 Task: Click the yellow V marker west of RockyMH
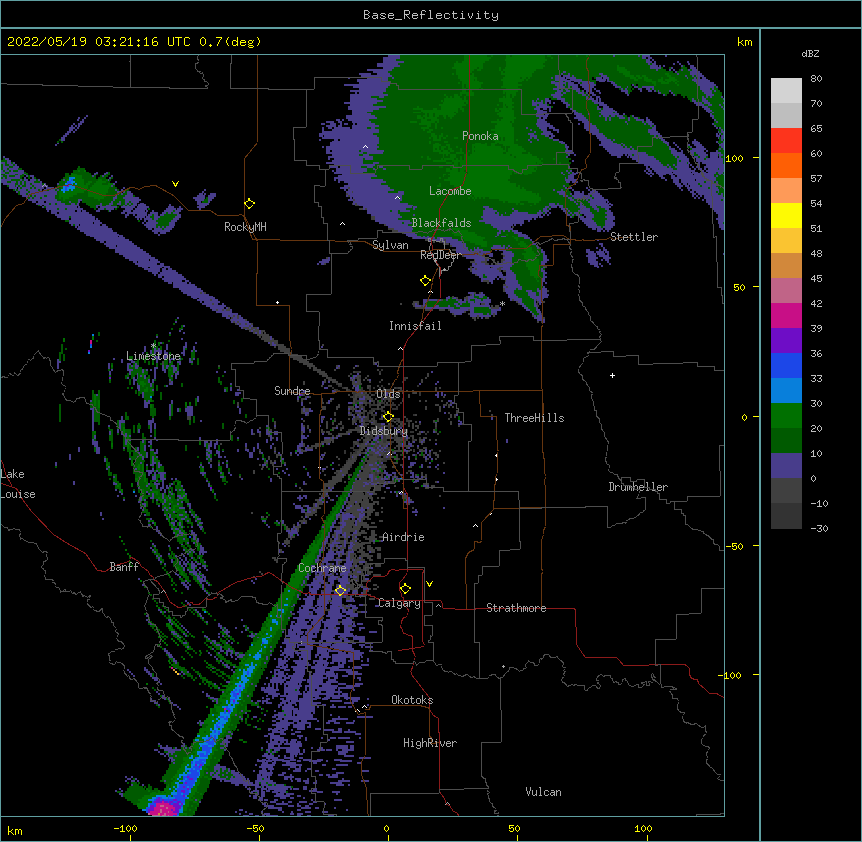click(175, 184)
